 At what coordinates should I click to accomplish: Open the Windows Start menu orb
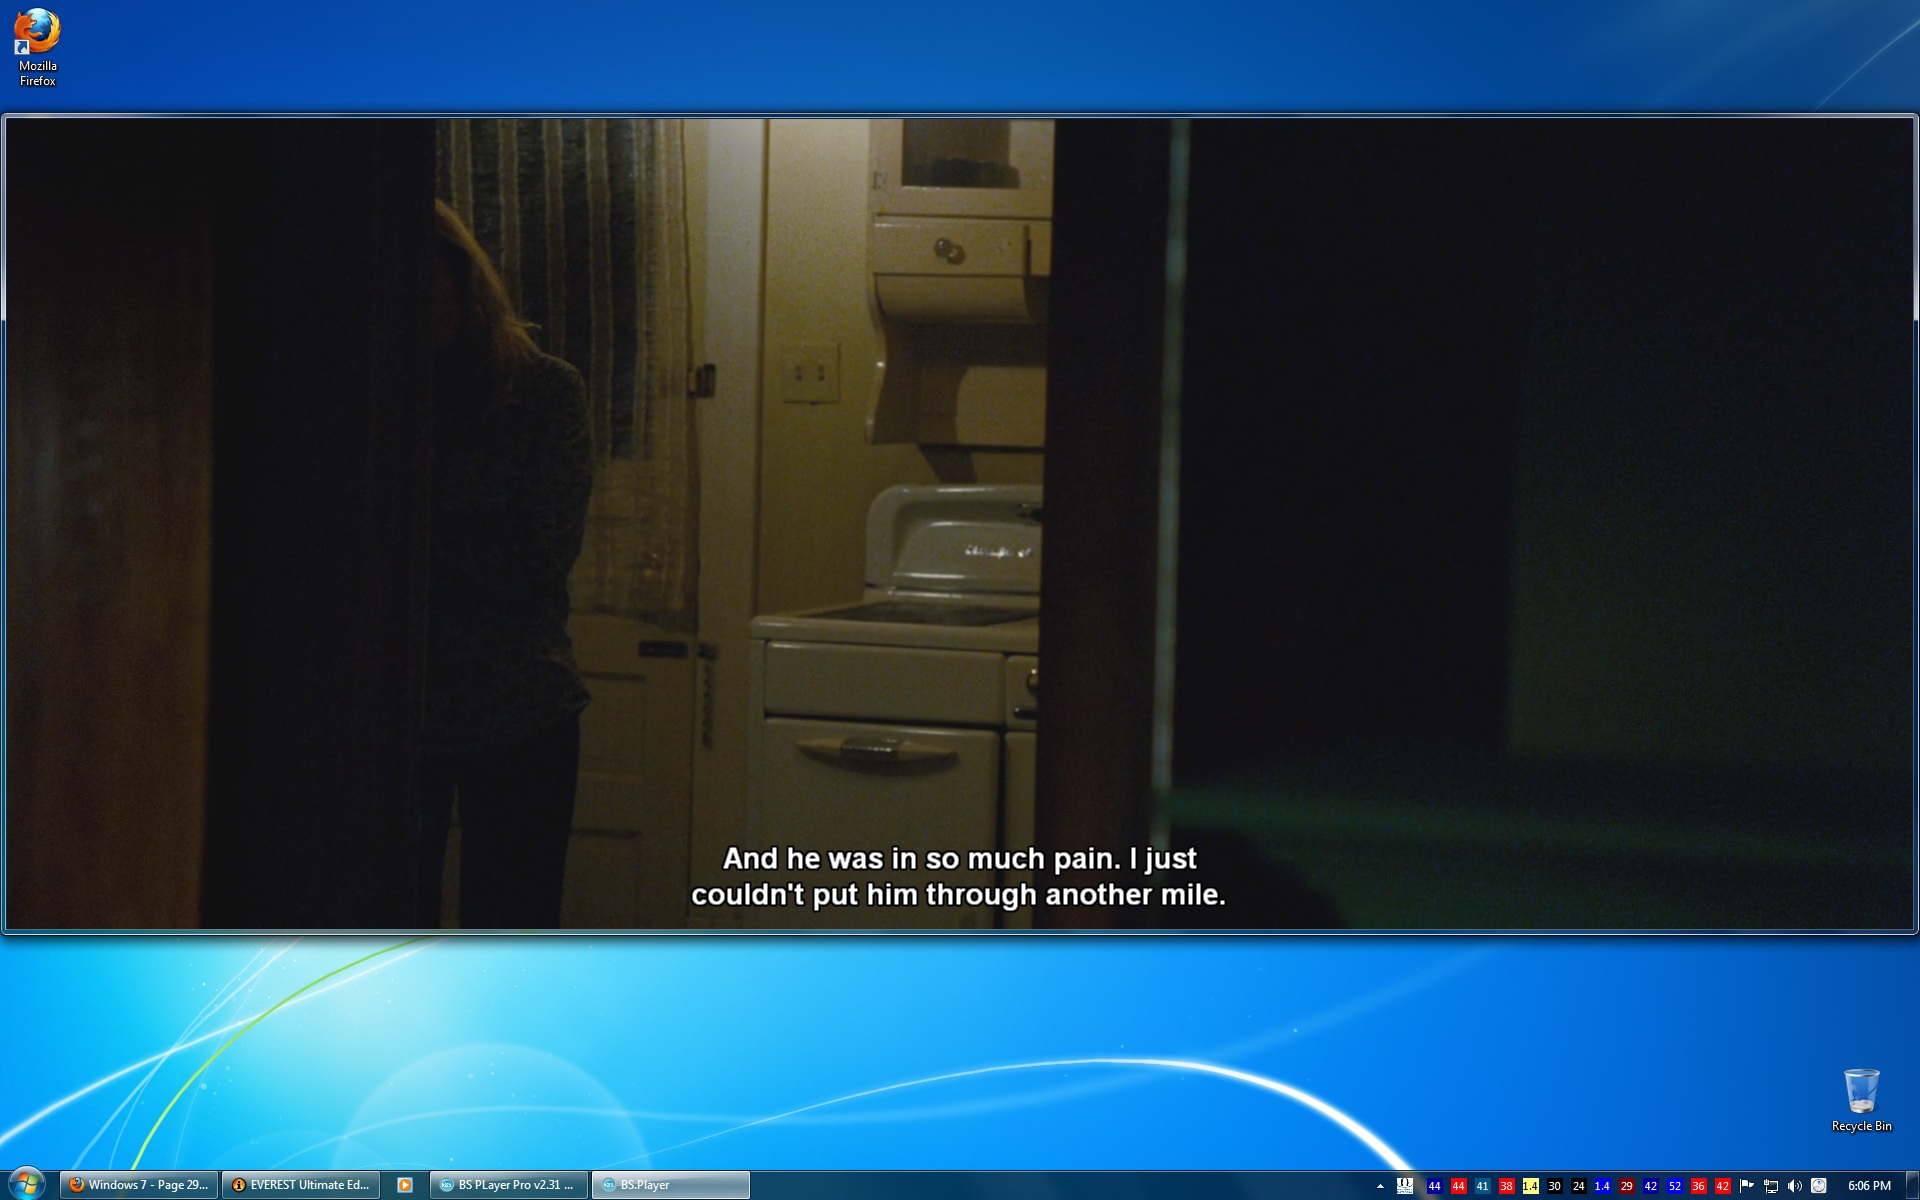(27, 1184)
